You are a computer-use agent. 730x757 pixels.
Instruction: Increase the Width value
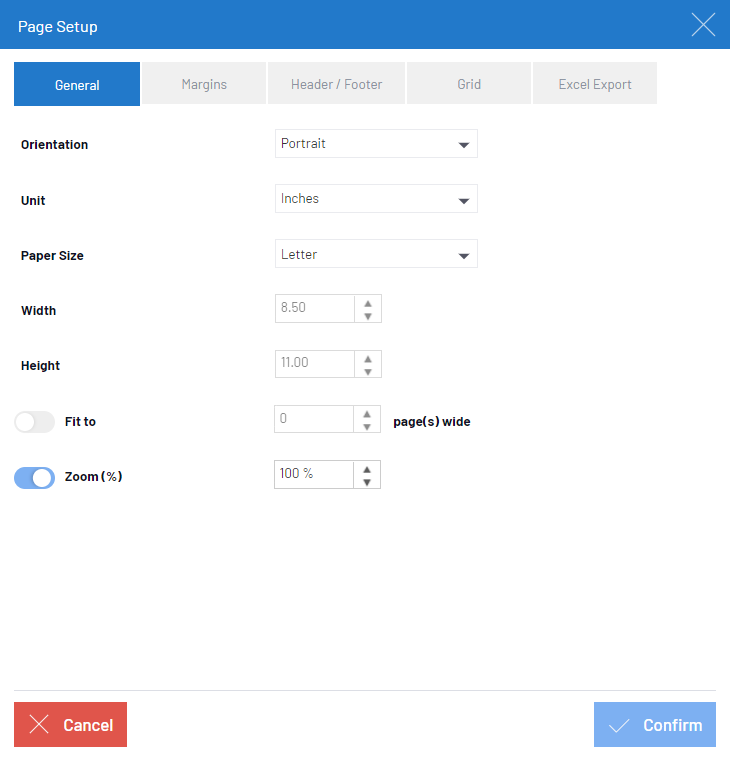coord(368,304)
